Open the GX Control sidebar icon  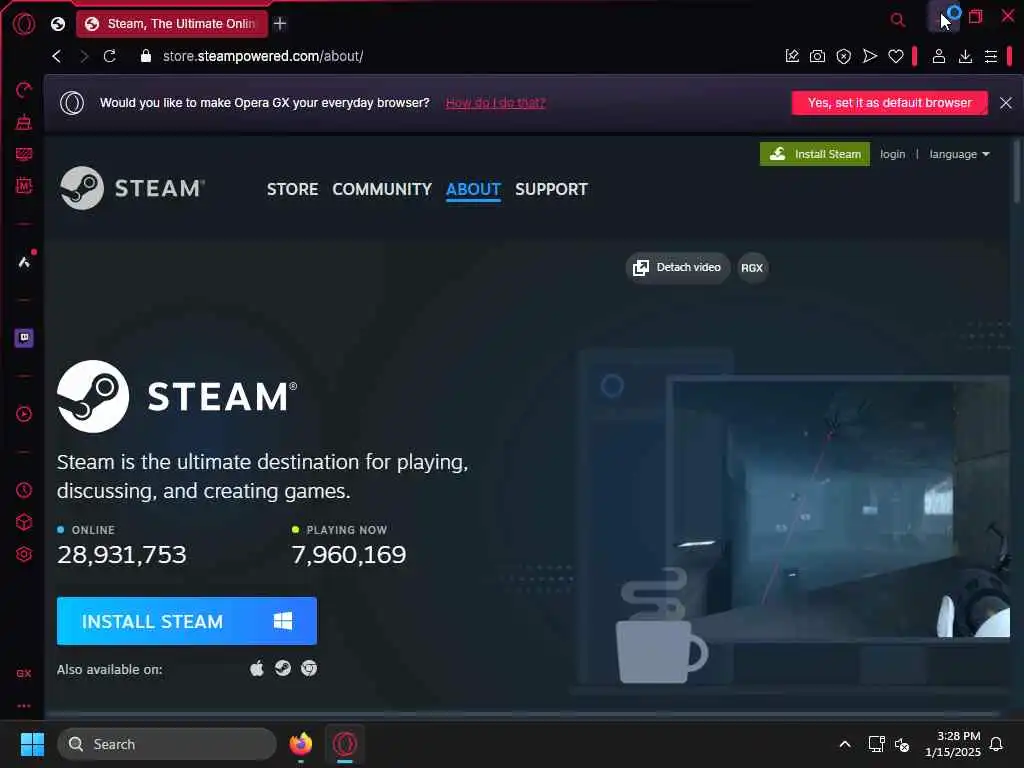coord(24,89)
